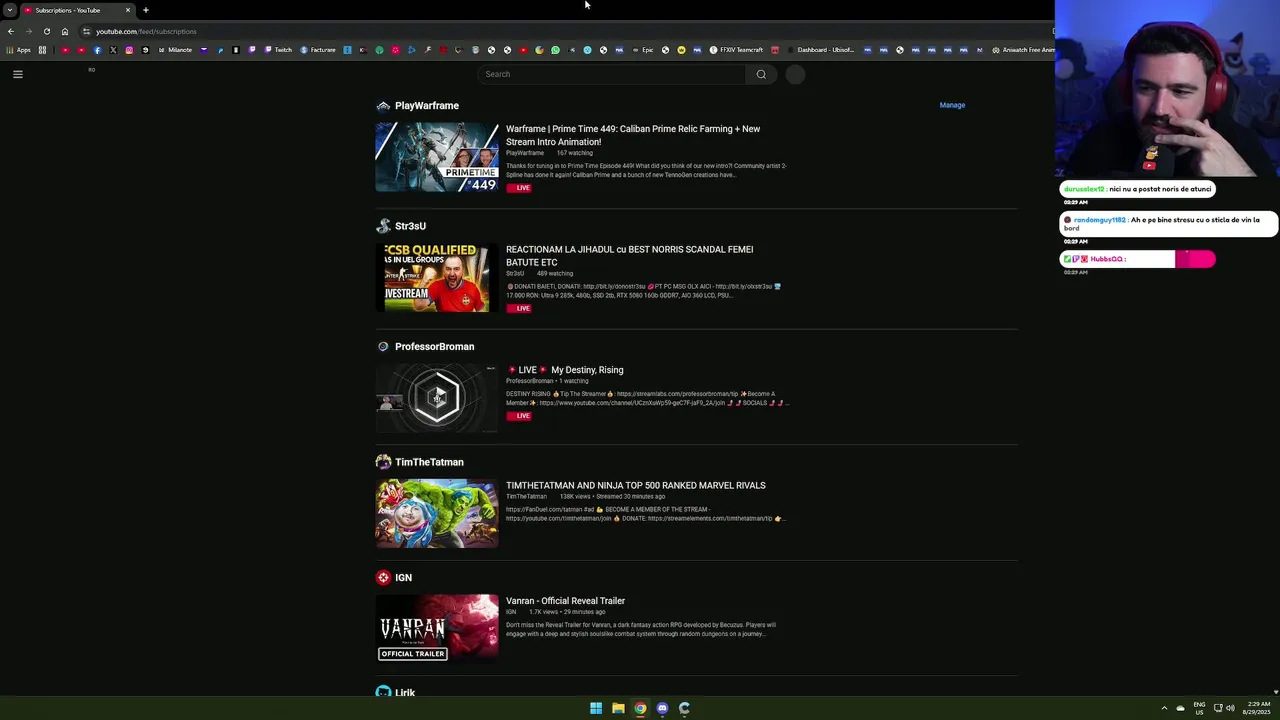This screenshot has width=1280, height=720.
Task: Click the ENG US language indicator
Action: pos(1199,708)
